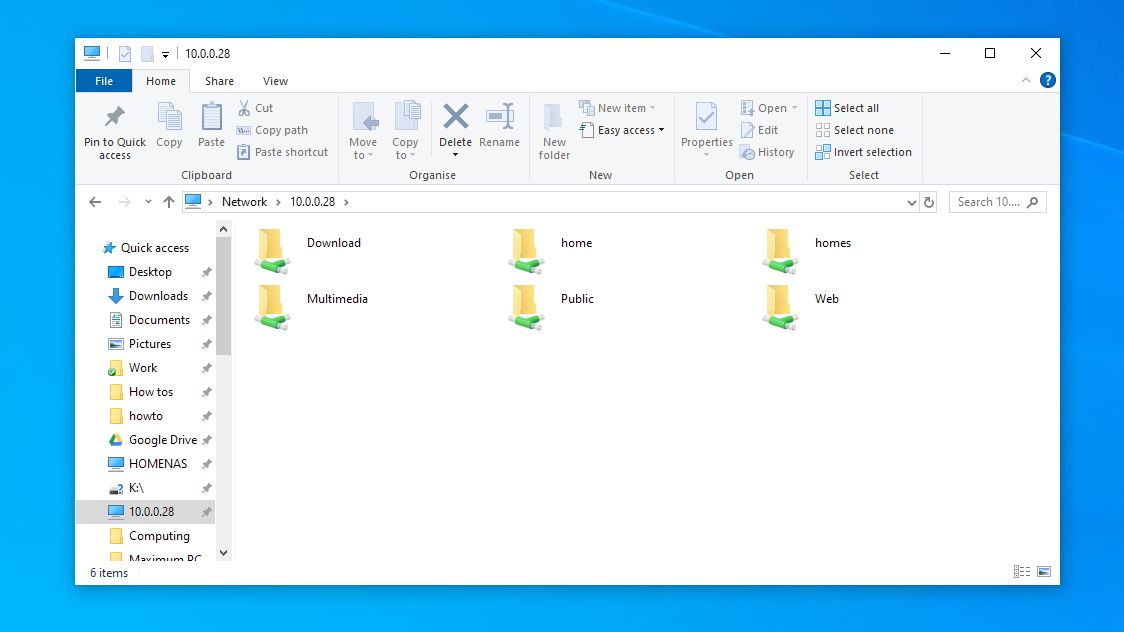Click inside the search box
The height and width of the screenshot is (632, 1124).
click(990, 201)
